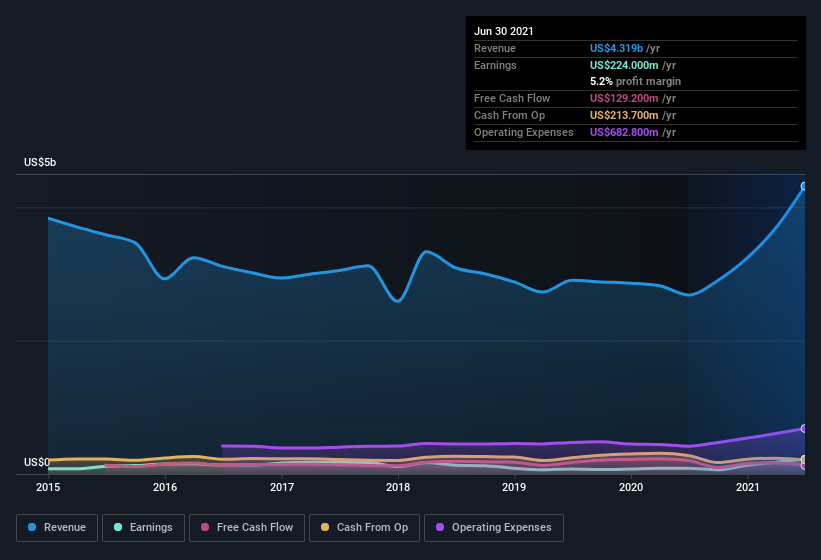This screenshot has width=821, height=560.
Task: Click the US$224.000m earnings value
Action: click(624, 65)
